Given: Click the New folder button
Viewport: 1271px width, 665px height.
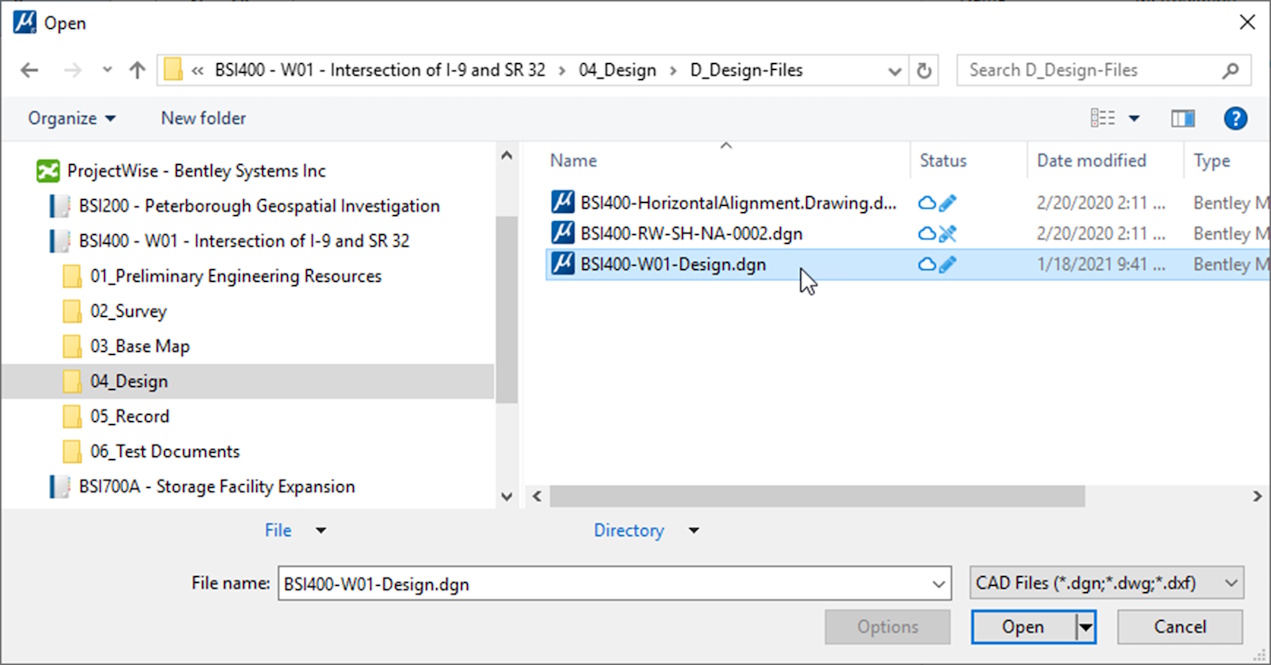Looking at the screenshot, I should click(x=203, y=118).
